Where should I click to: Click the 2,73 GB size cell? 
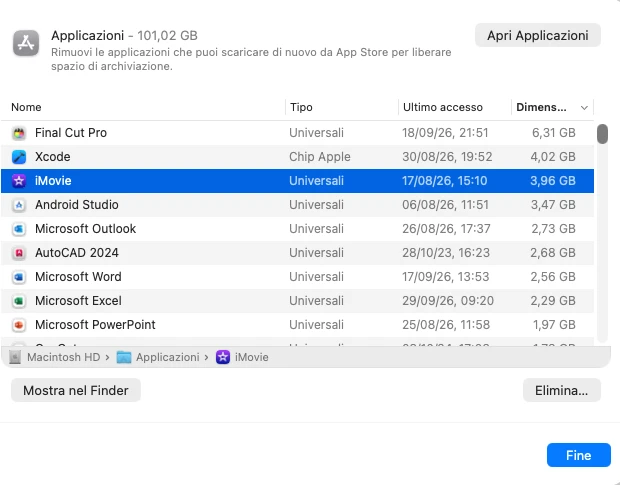(x=553, y=229)
